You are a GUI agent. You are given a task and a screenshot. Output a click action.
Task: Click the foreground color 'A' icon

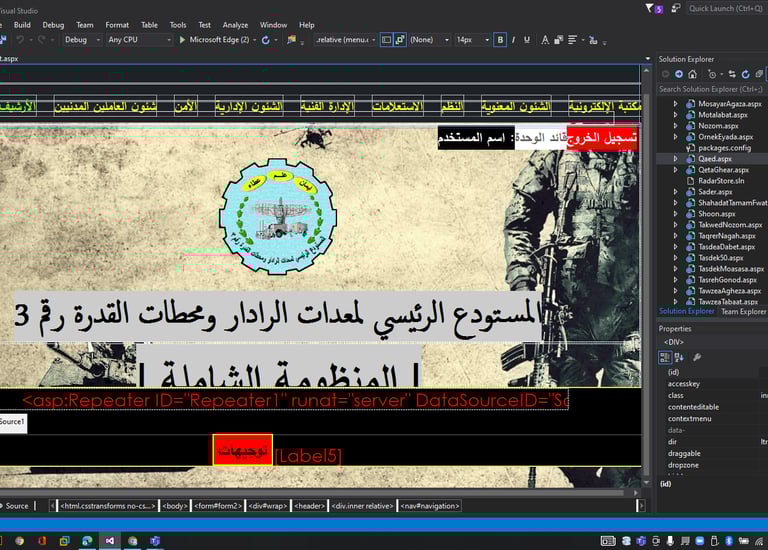(x=545, y=40)
